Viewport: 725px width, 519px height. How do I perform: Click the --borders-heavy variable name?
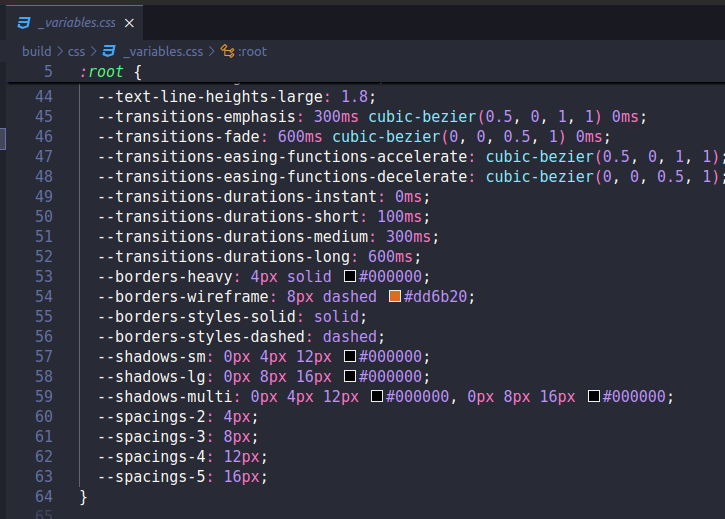coord(165,277)
